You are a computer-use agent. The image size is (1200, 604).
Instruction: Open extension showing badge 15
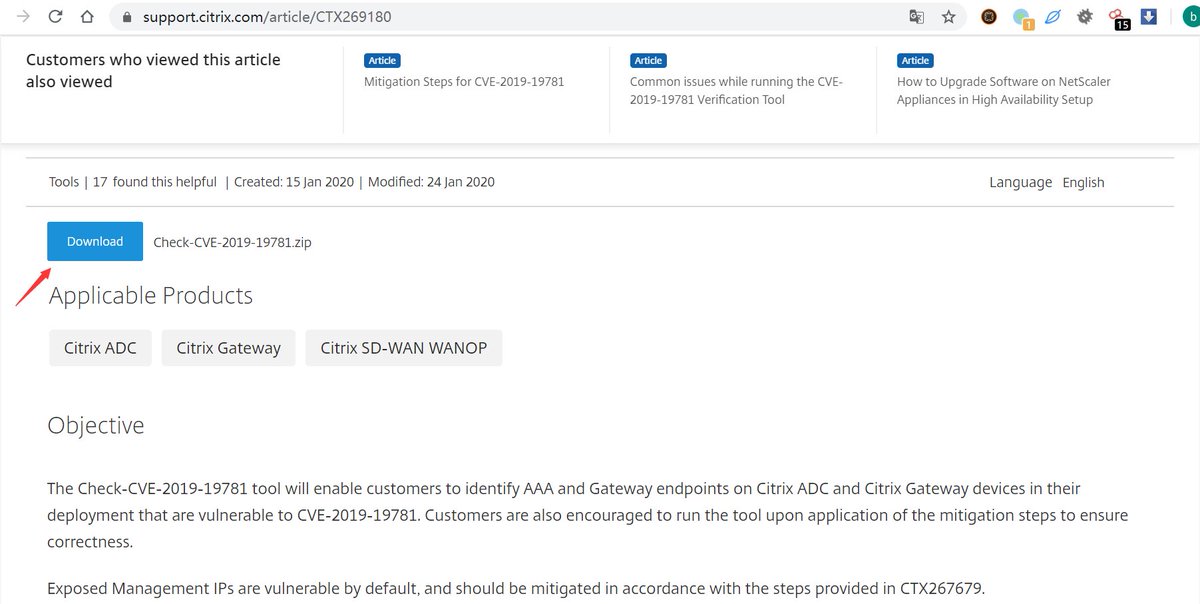click(x=1118, y=19)
